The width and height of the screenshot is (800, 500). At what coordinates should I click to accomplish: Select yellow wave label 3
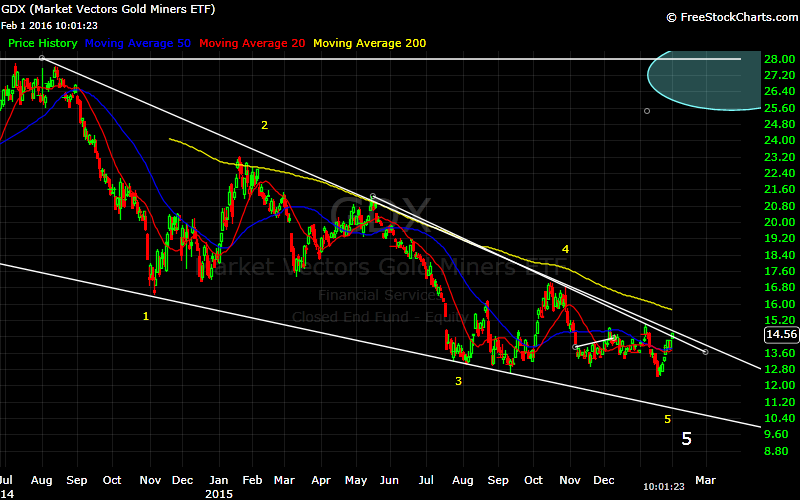(459, 381)
